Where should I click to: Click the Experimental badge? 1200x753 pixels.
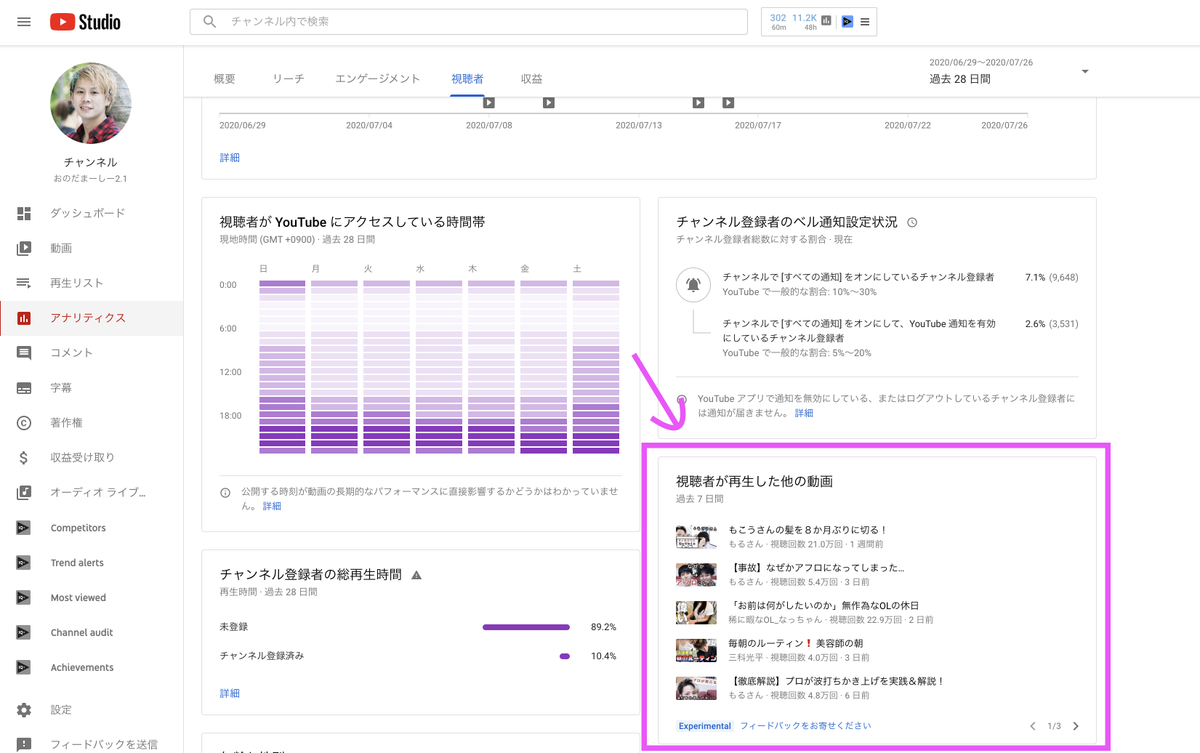(705, 726)
